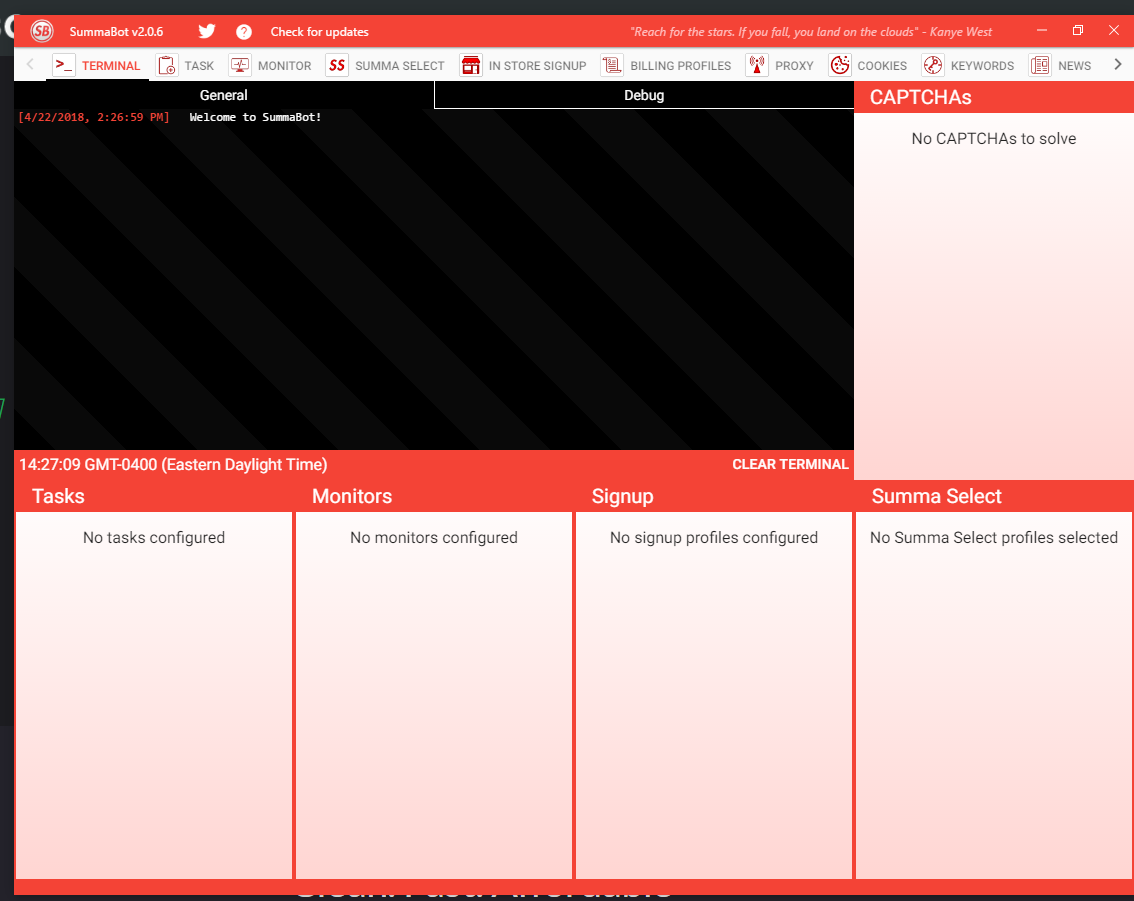
Task: Click the Task clipboard icon
Action: coord(167,65)
